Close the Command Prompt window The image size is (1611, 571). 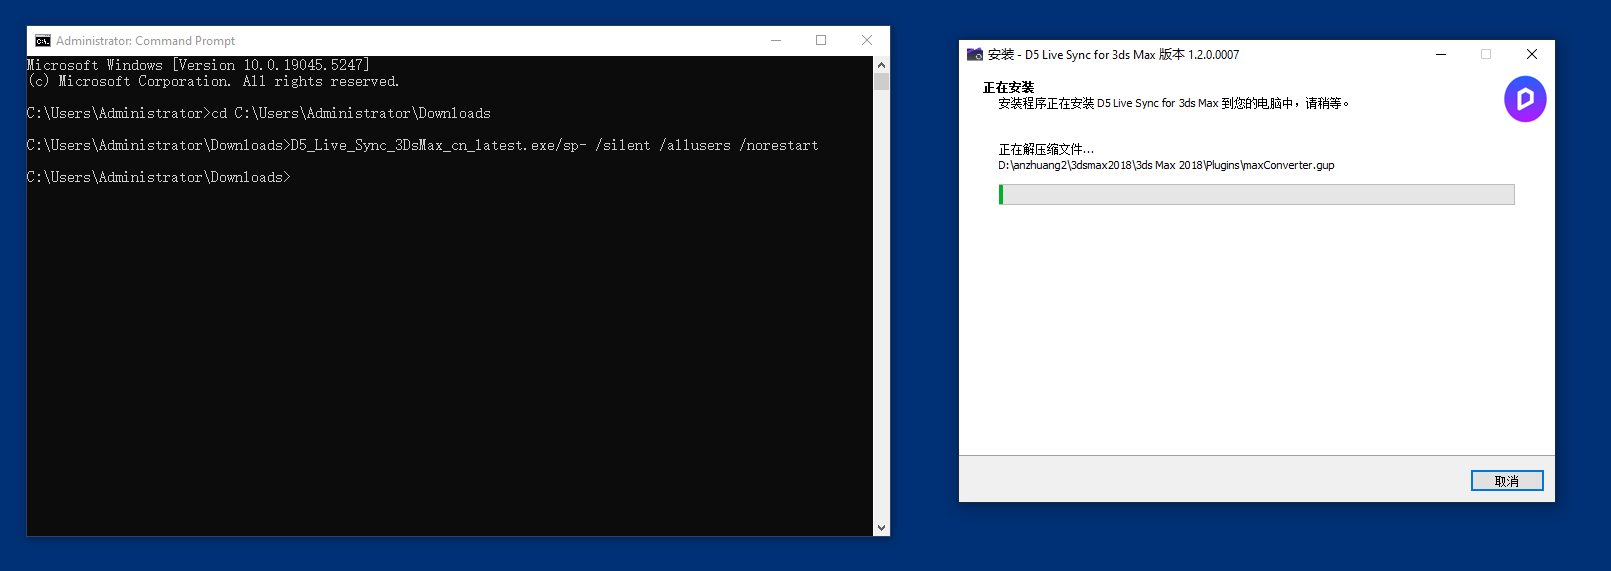tap(867, 41)
